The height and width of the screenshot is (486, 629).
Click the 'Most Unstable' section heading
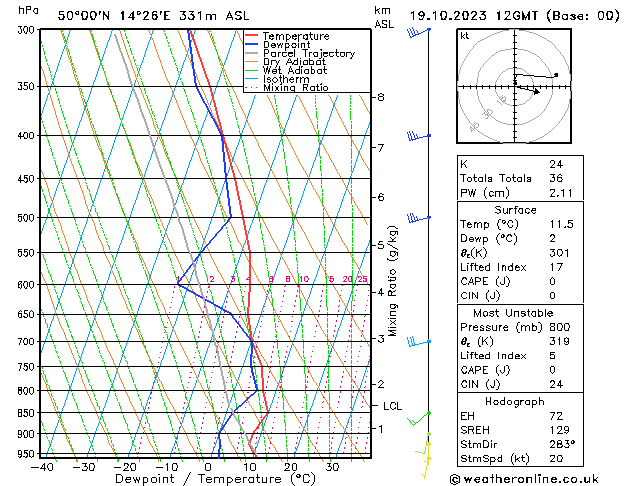click(513, 313)
